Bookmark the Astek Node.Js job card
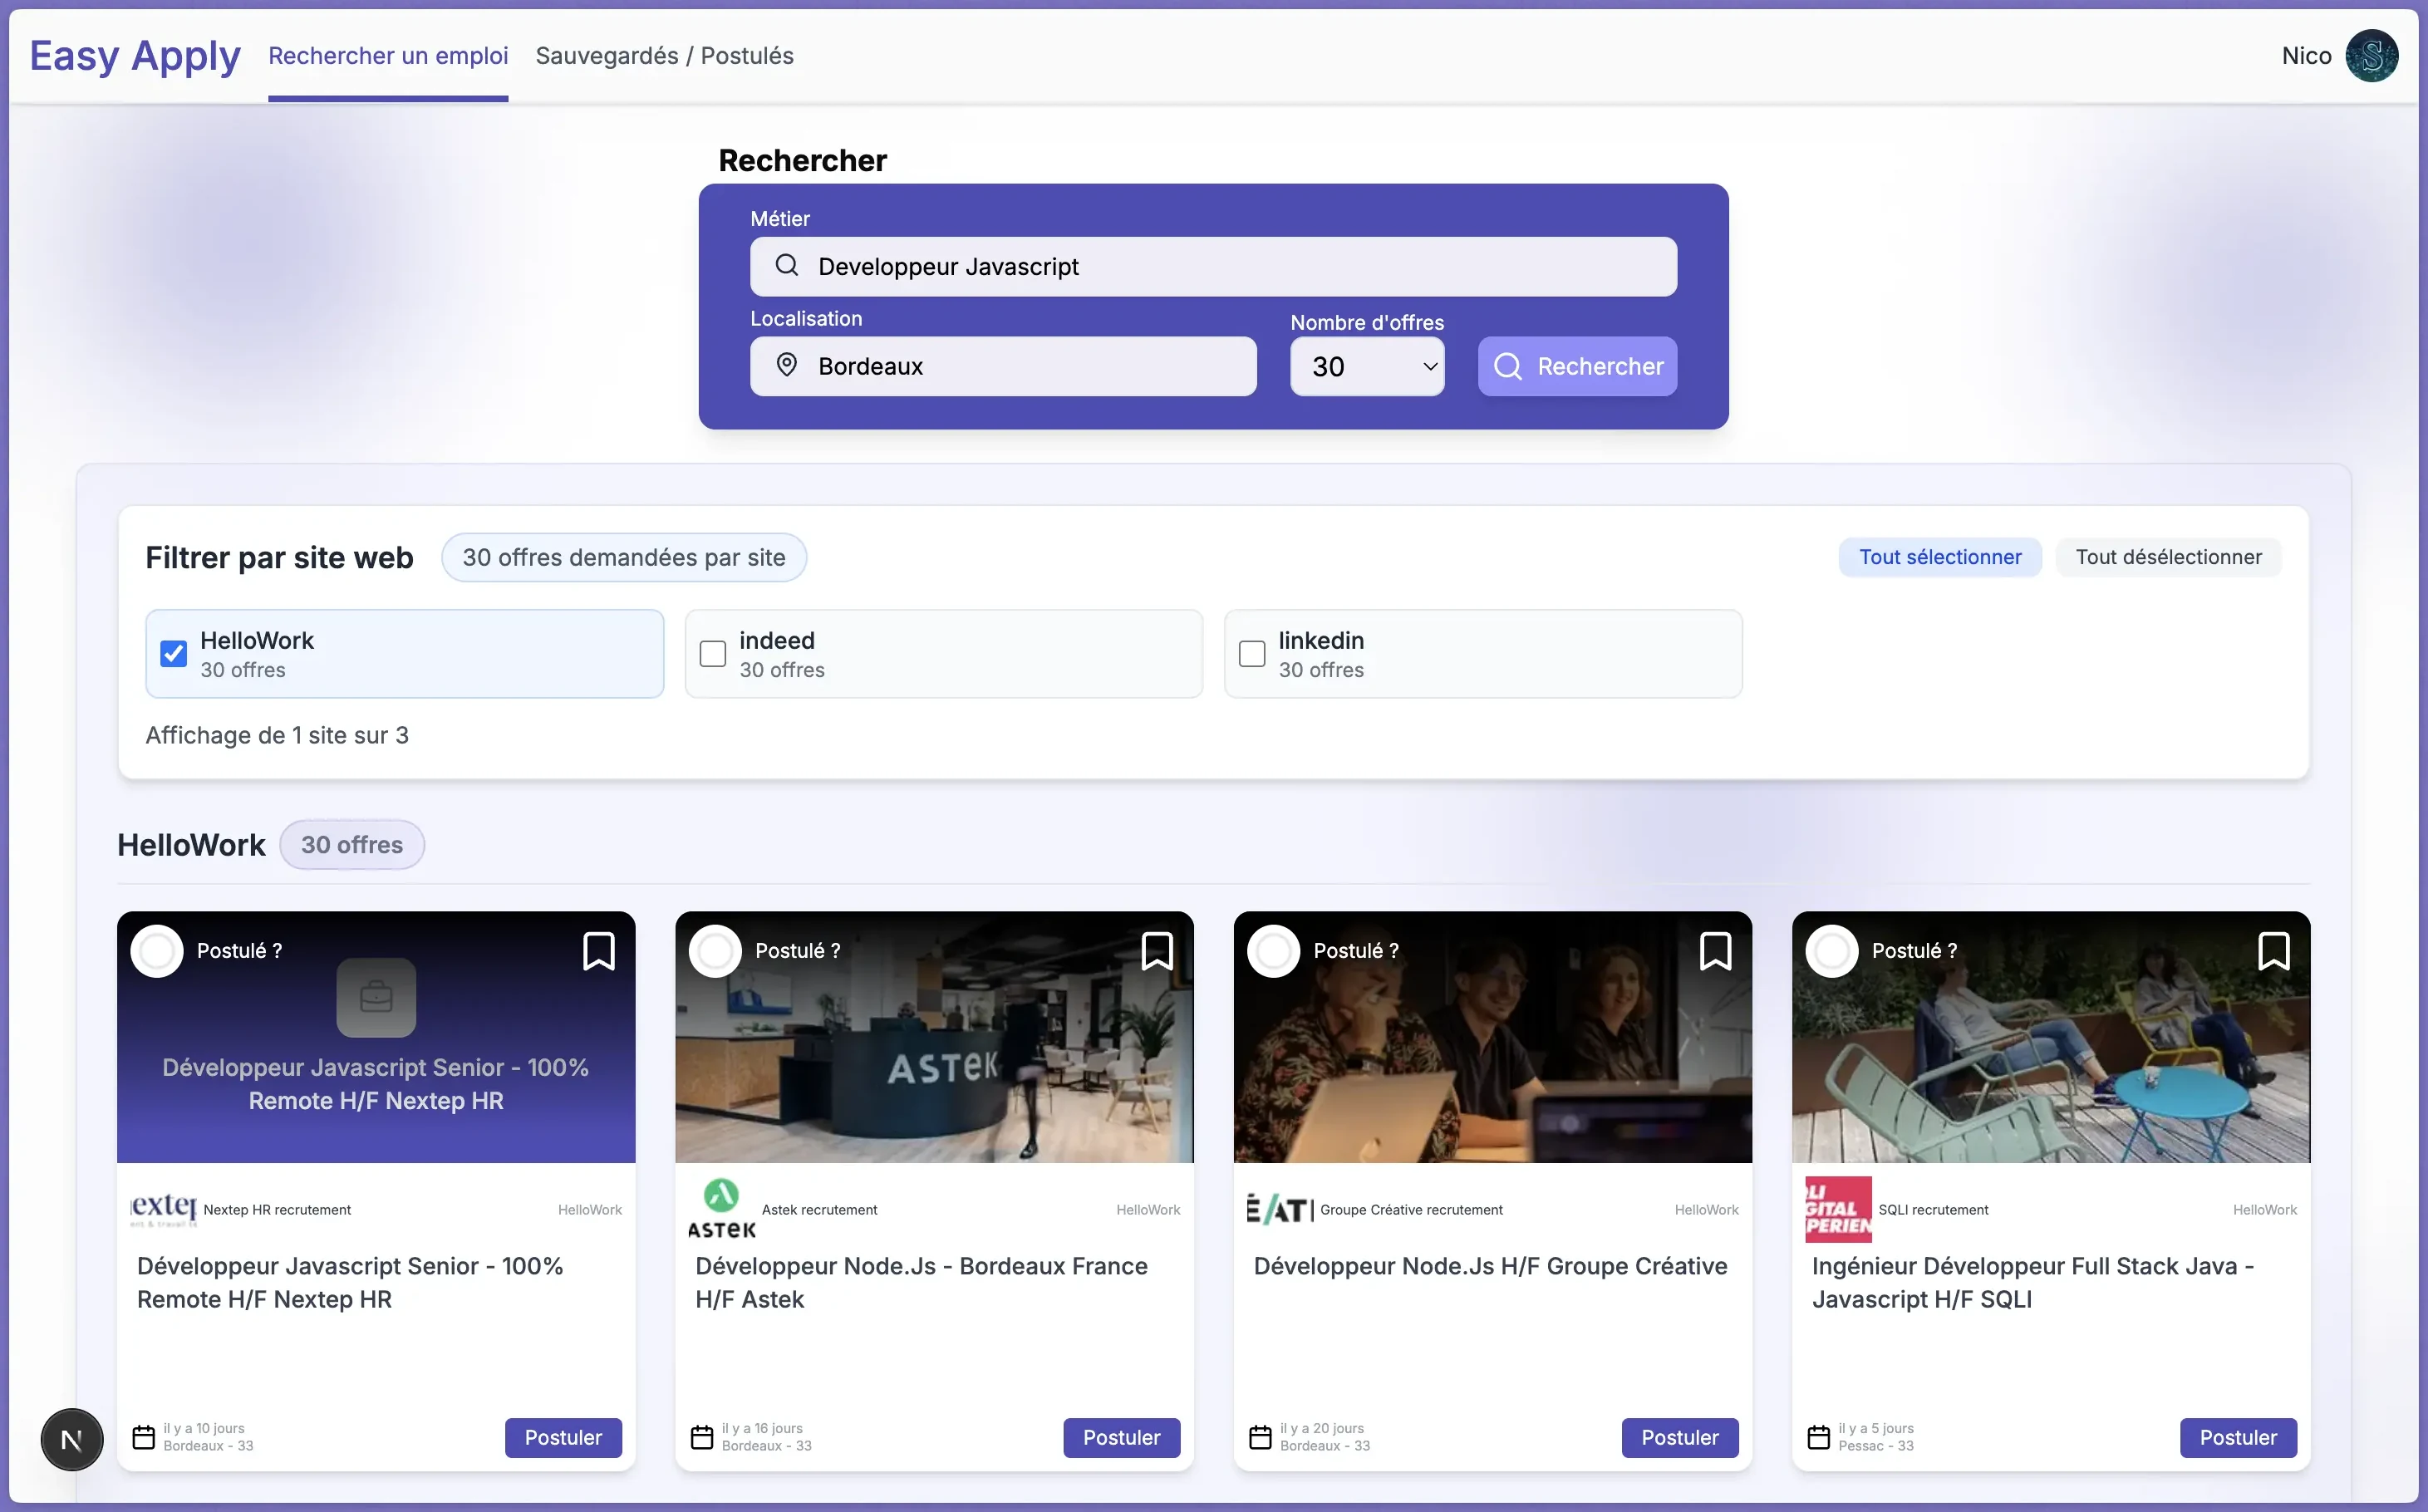 pyautogui.click(x=1157, y=951)
